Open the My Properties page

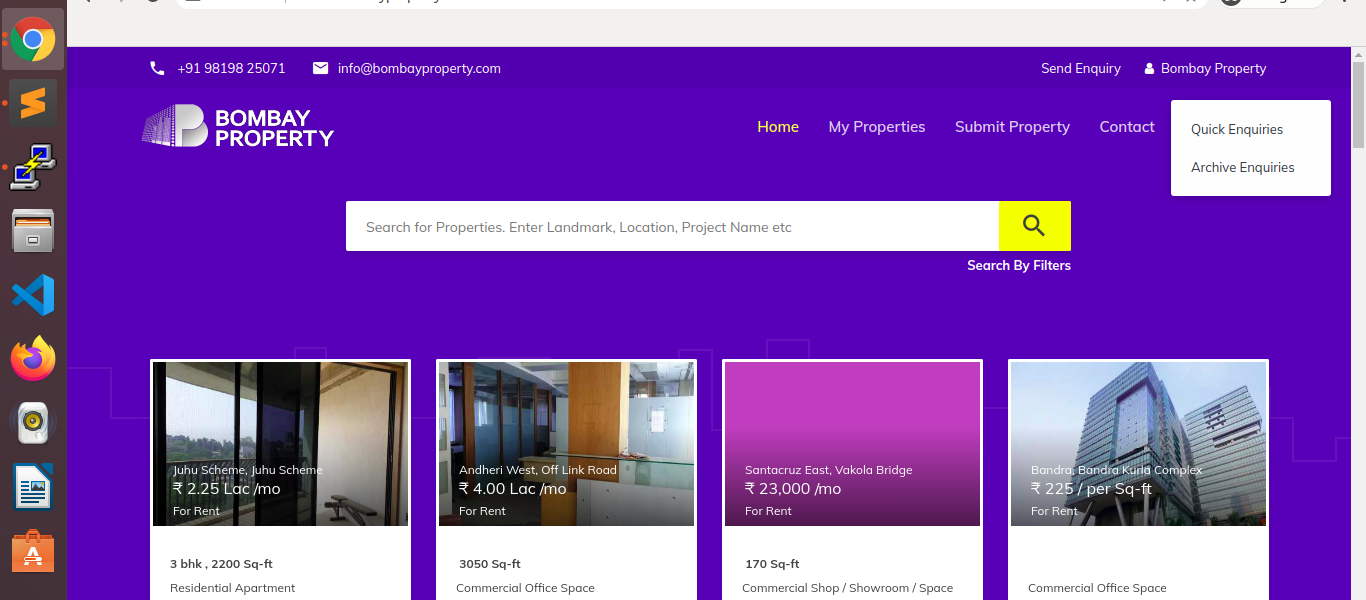(876, 127)
